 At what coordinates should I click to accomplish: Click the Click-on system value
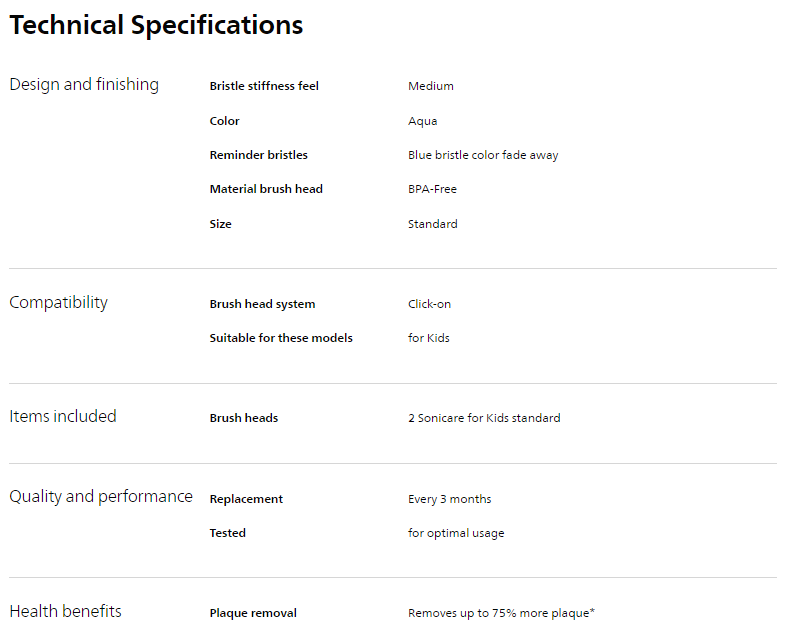(429, 304)
